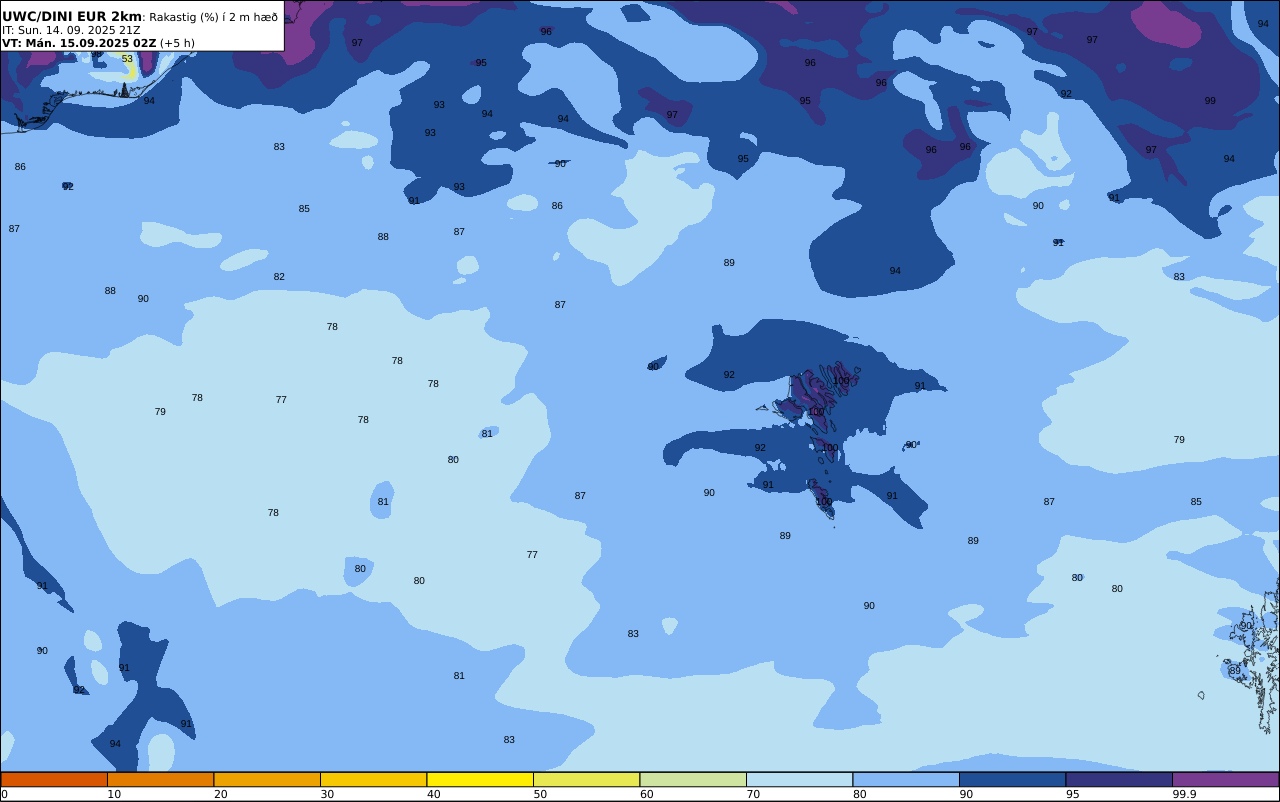Image resolution: width=1280 pixels, height=802 pixels.
Task: Click the colorbar tick label "20"
Action: [220, 794]
